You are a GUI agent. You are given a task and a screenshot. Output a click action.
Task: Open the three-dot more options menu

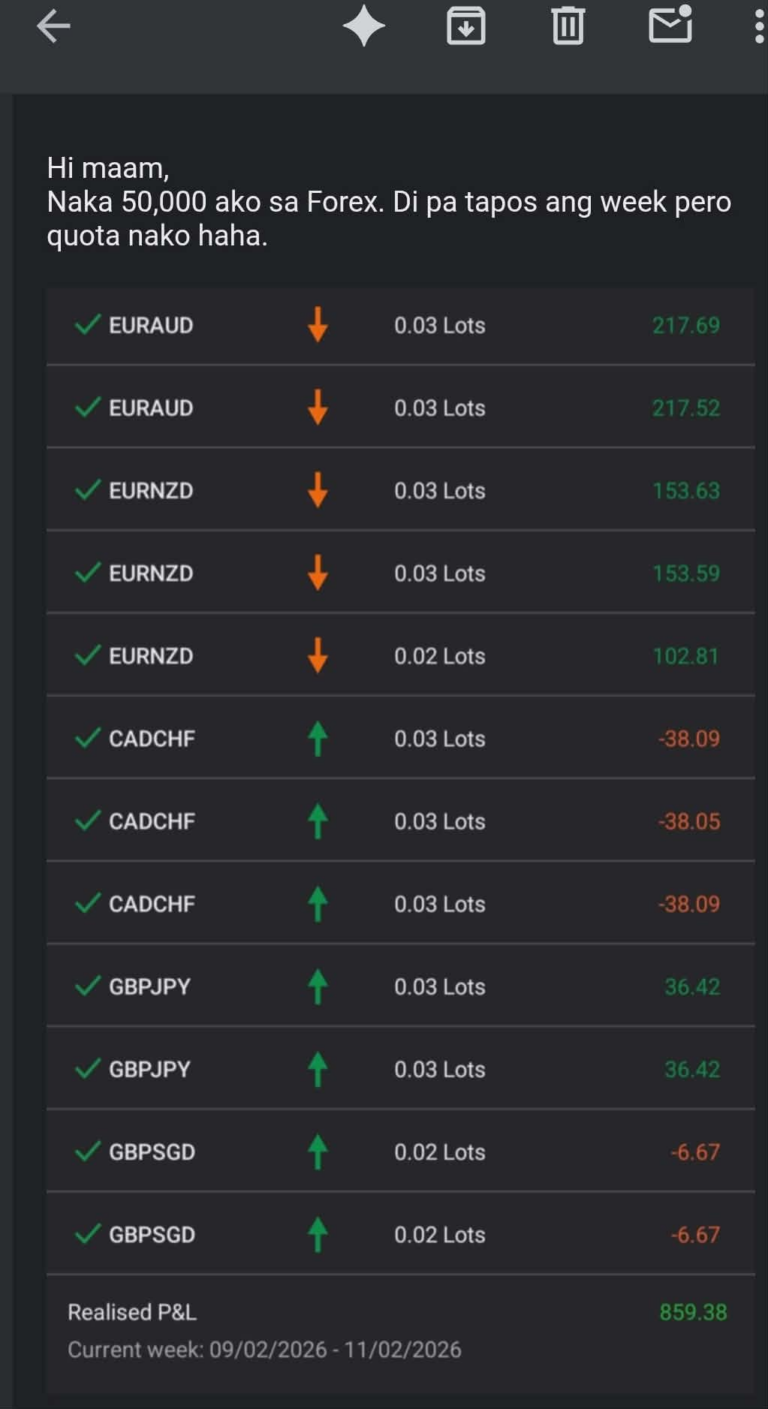759,27
